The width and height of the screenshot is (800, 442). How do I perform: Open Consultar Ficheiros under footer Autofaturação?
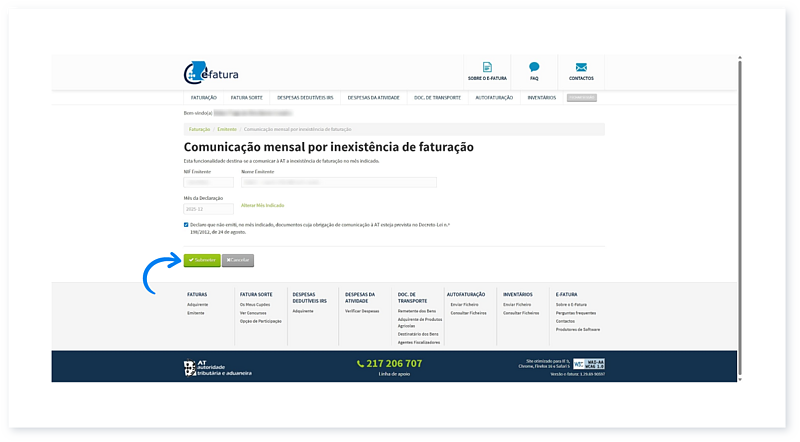click(468, 313)
